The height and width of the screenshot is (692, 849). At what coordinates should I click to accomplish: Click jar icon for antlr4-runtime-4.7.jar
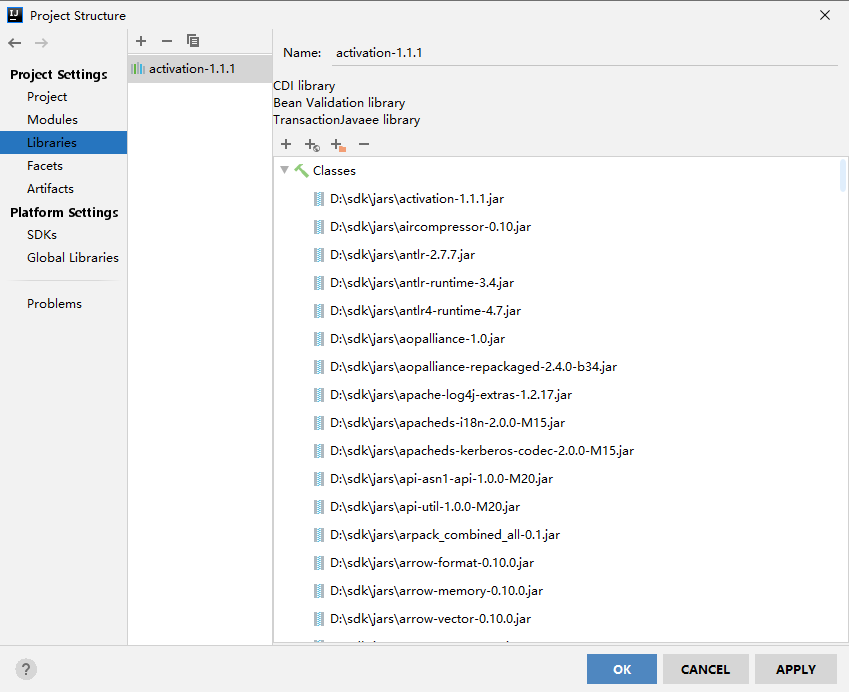pyautogui.click(x=319, y=311)
